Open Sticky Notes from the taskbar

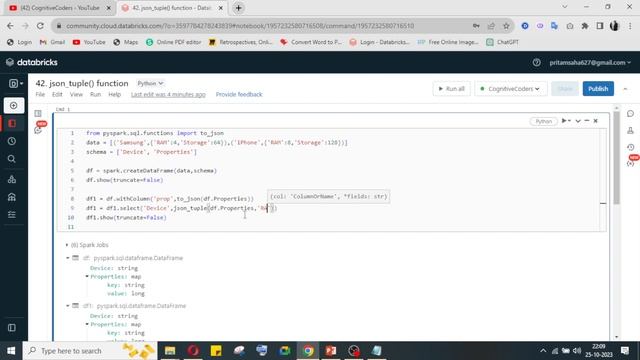216,351
